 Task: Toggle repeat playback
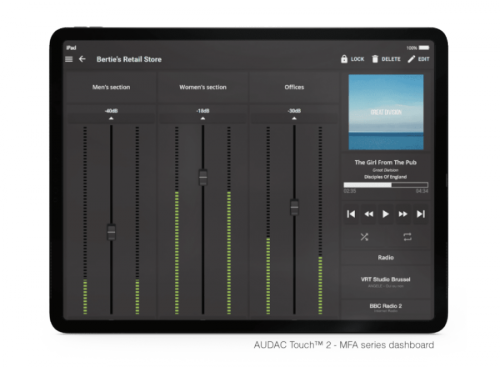click(x=407, y=237)
